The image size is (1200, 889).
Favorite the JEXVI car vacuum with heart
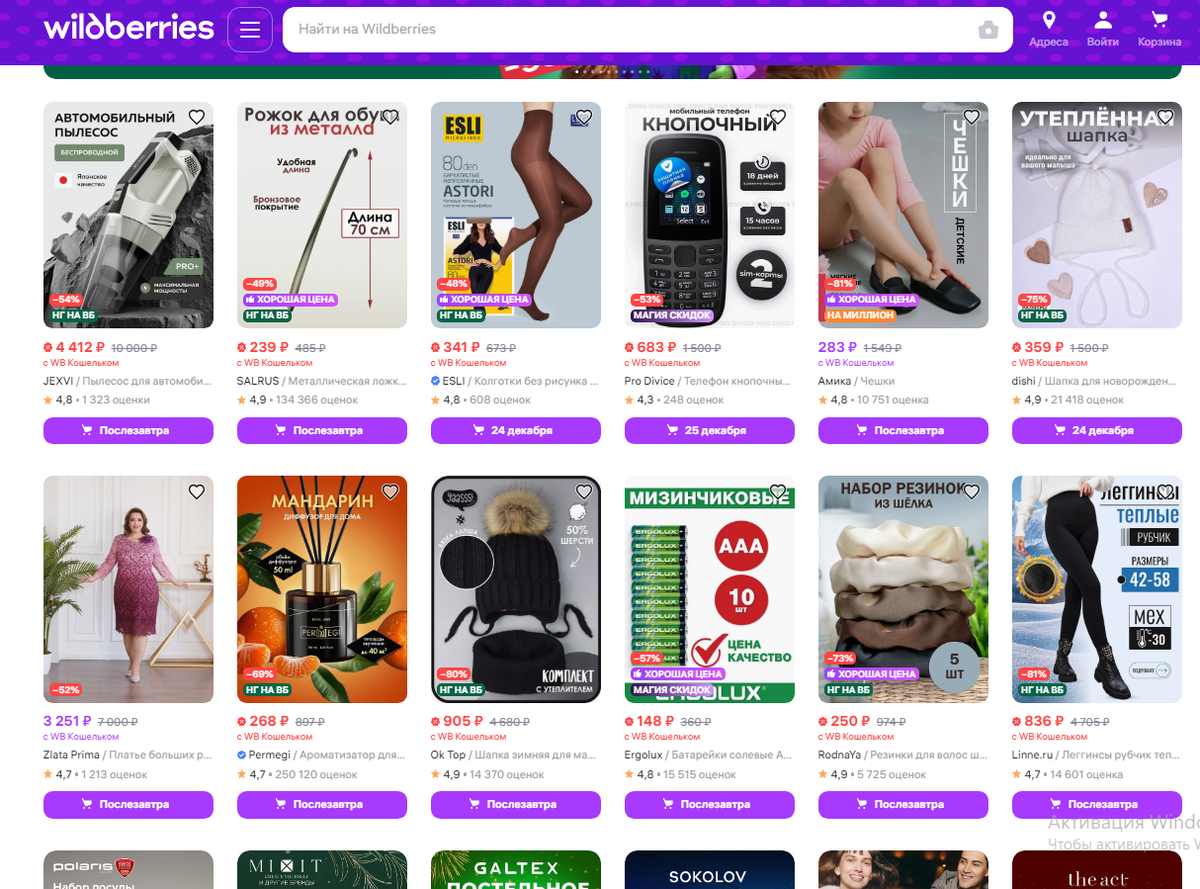click(197, 117)
